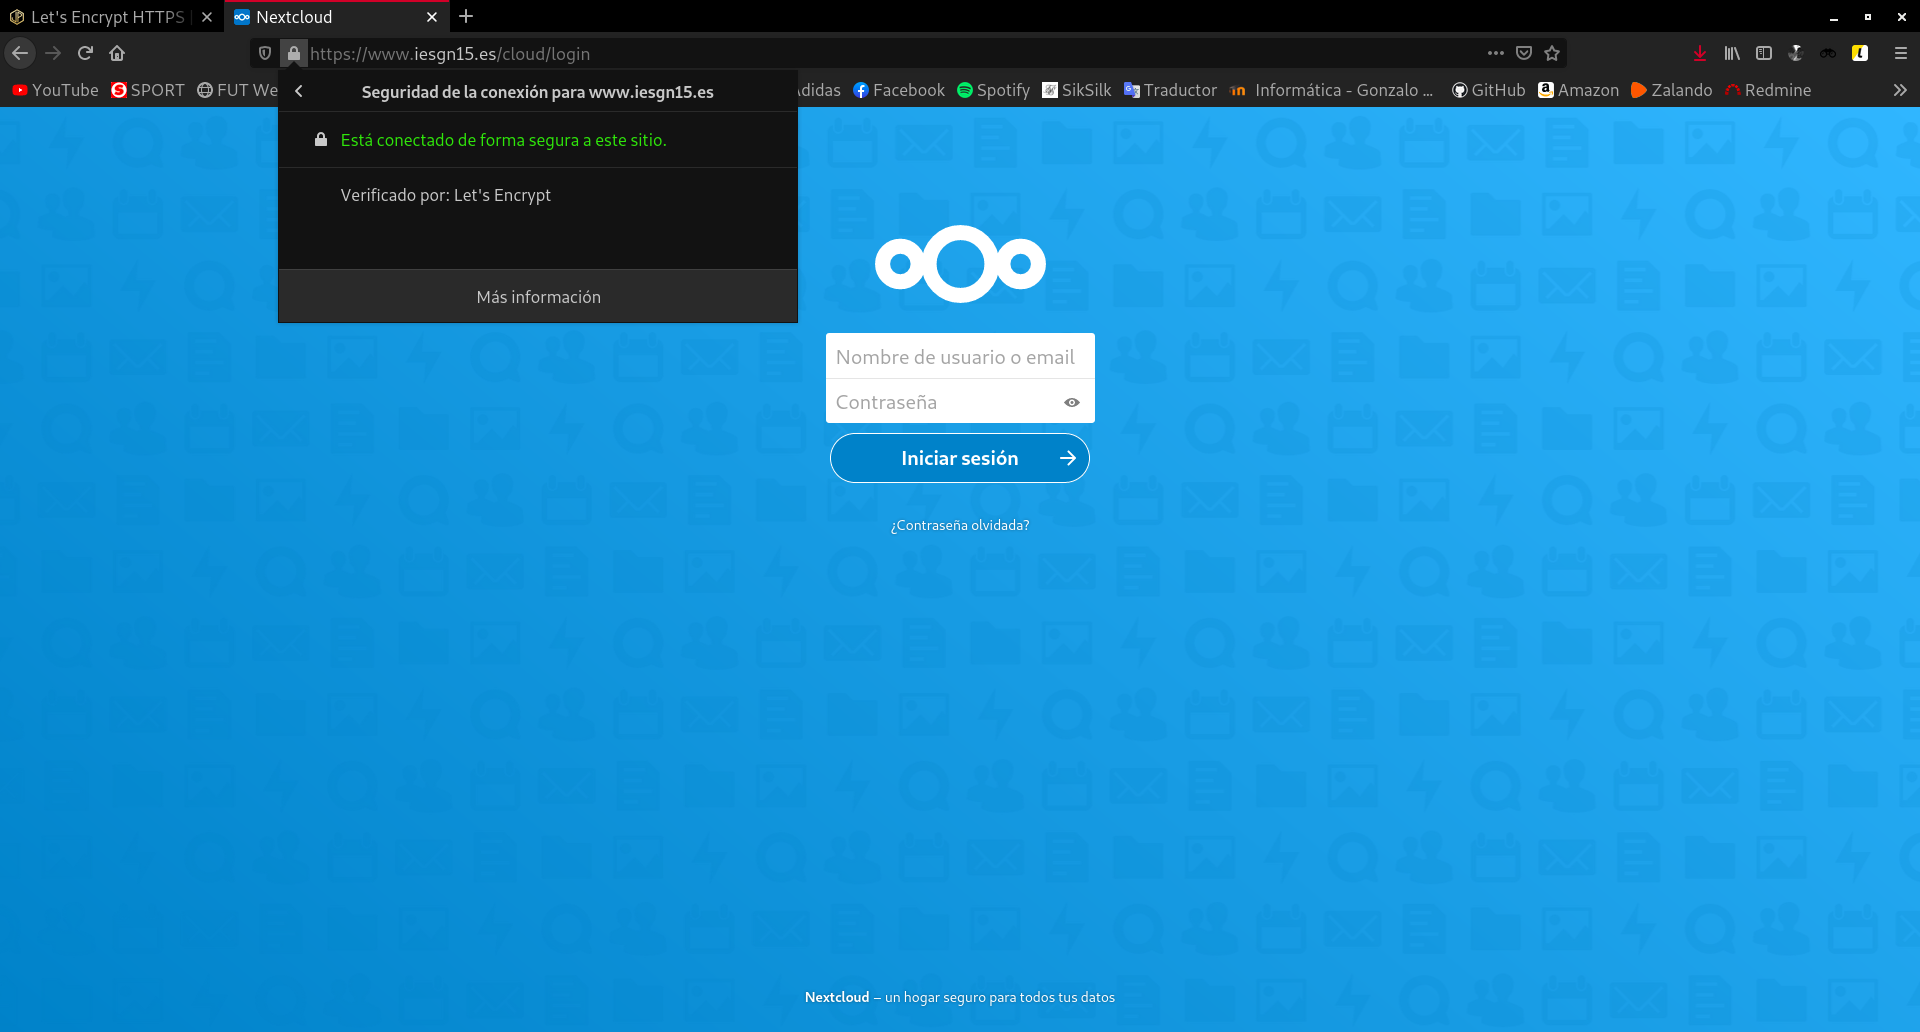Save page to Pocket
Viewport: 1920px width, 1032px height.
[1524, 53]
